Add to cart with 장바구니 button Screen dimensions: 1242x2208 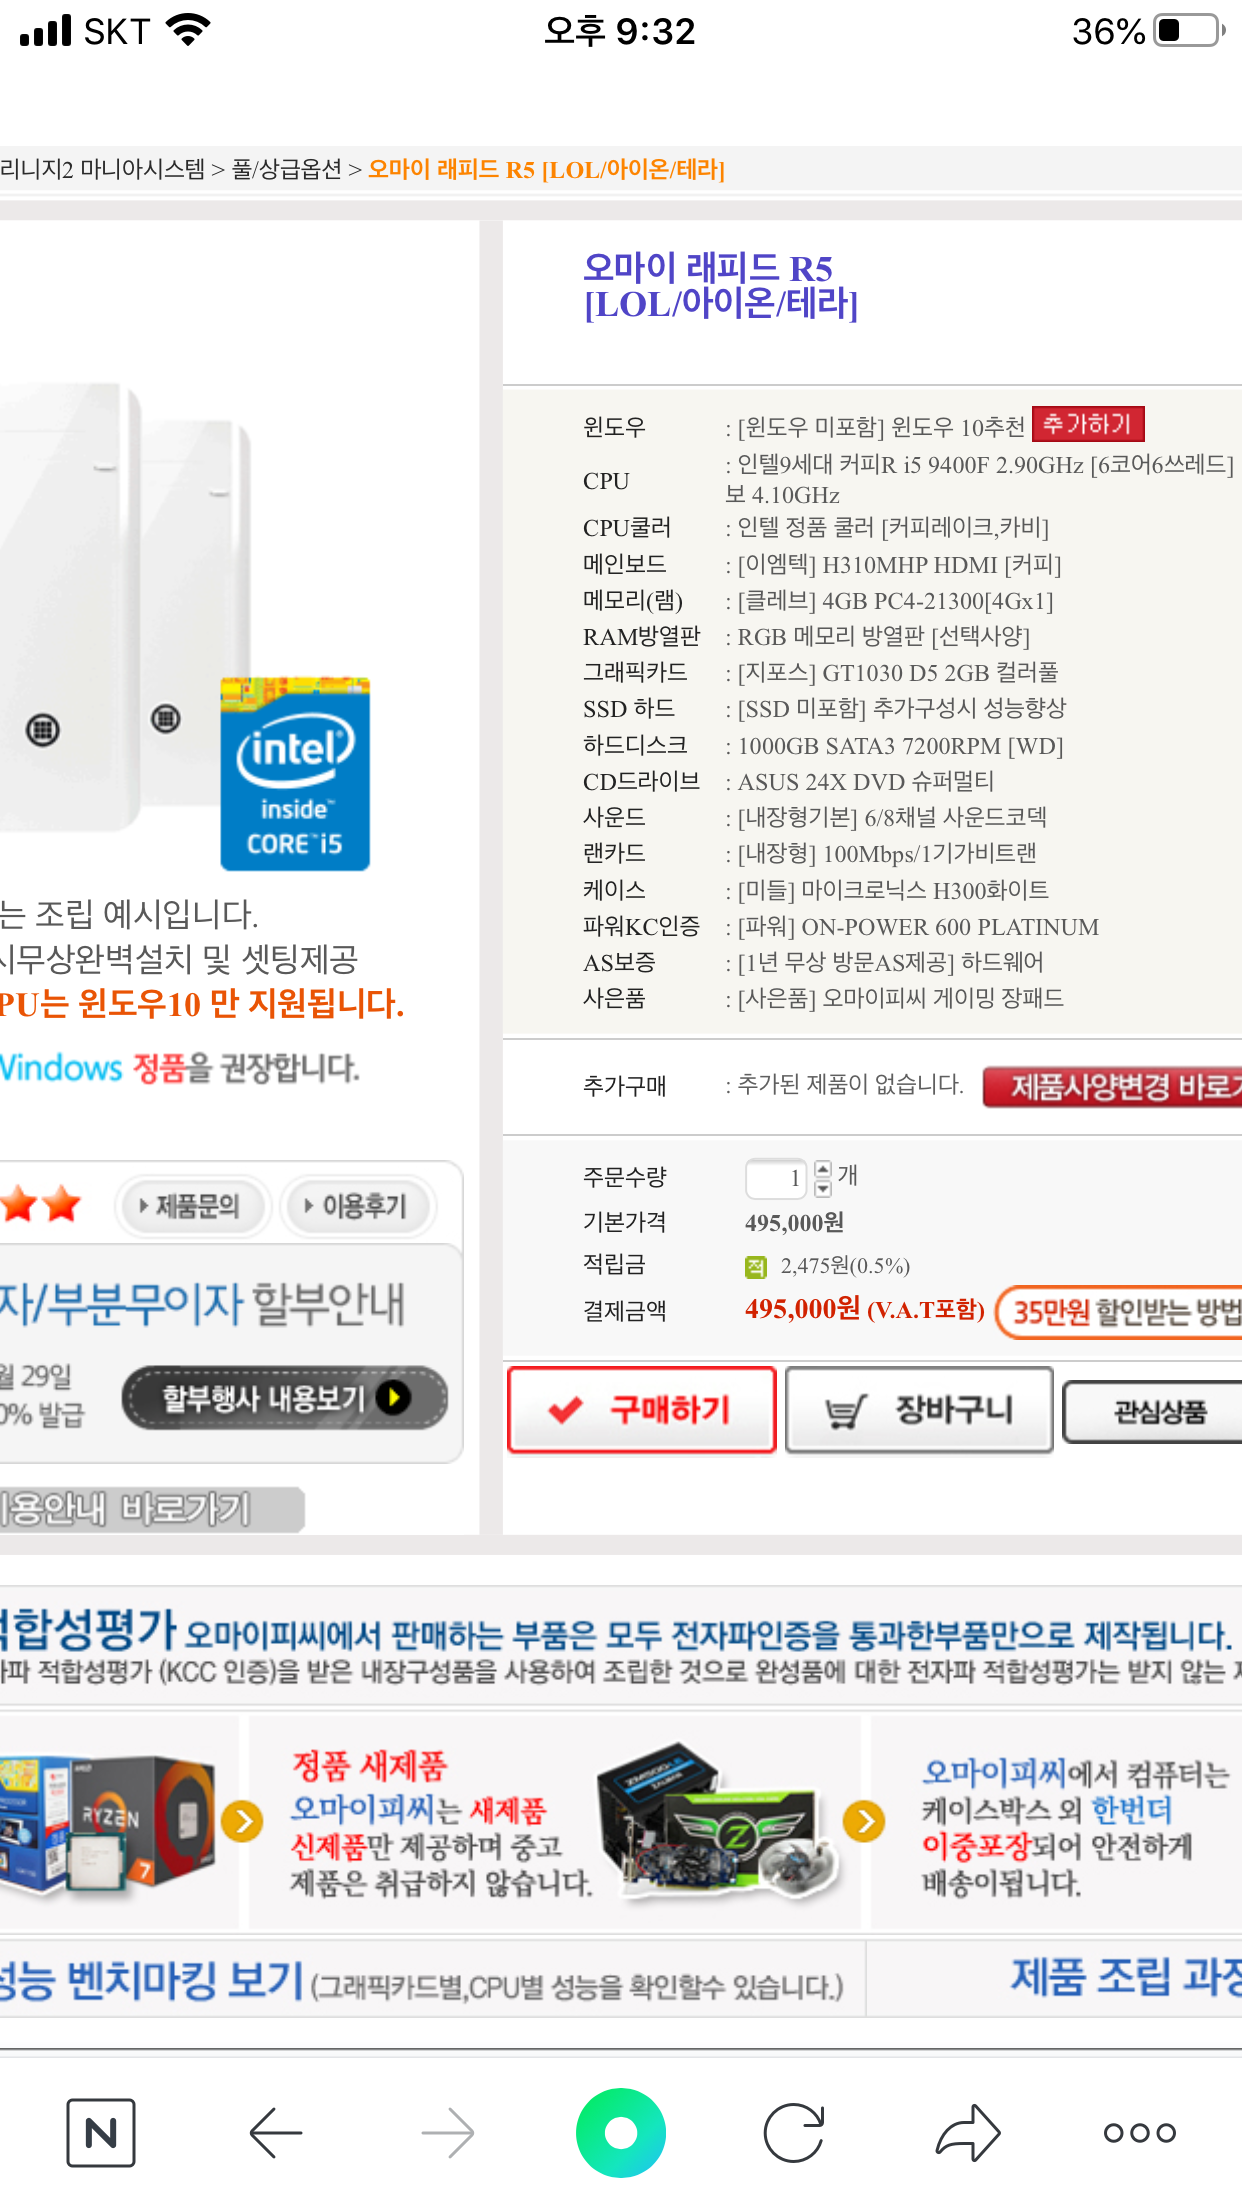919,1410
